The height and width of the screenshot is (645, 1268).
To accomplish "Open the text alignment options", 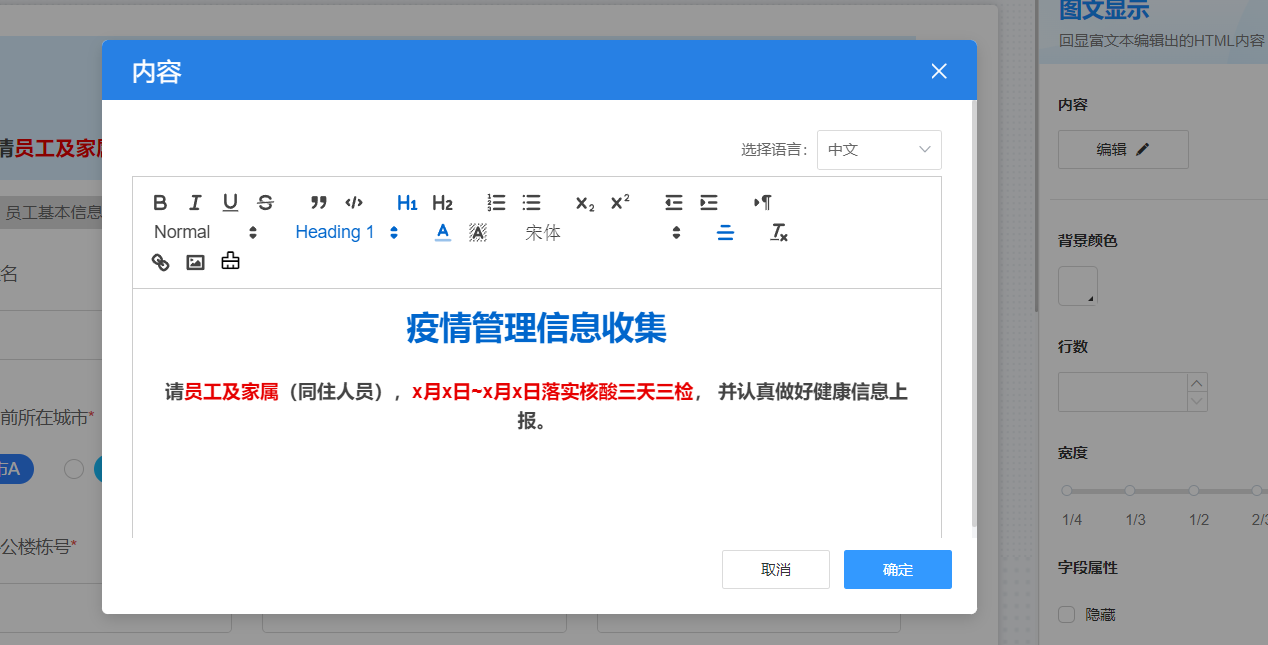I will 726,232.
